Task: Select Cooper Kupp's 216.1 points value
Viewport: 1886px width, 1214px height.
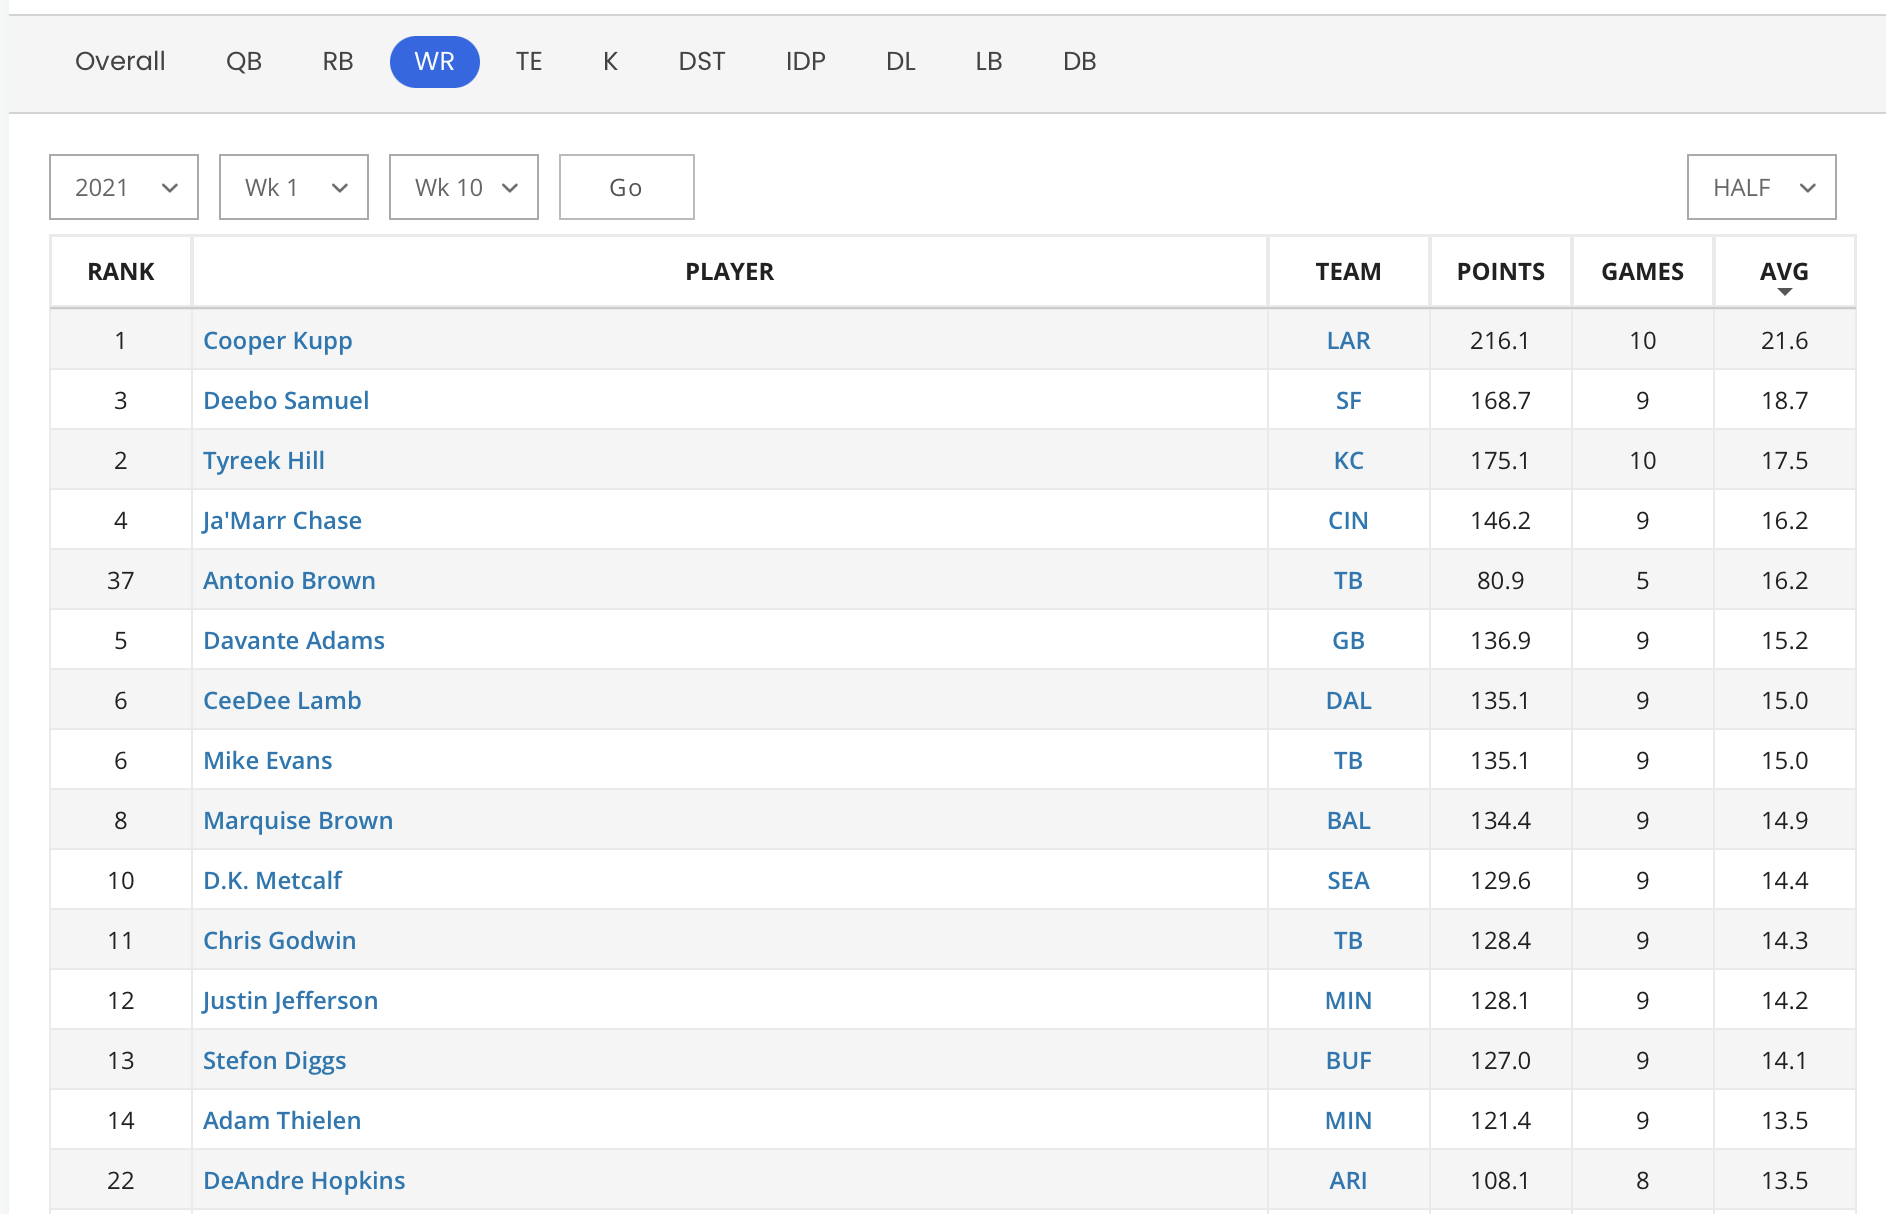Action: (x=1501, y=341)
